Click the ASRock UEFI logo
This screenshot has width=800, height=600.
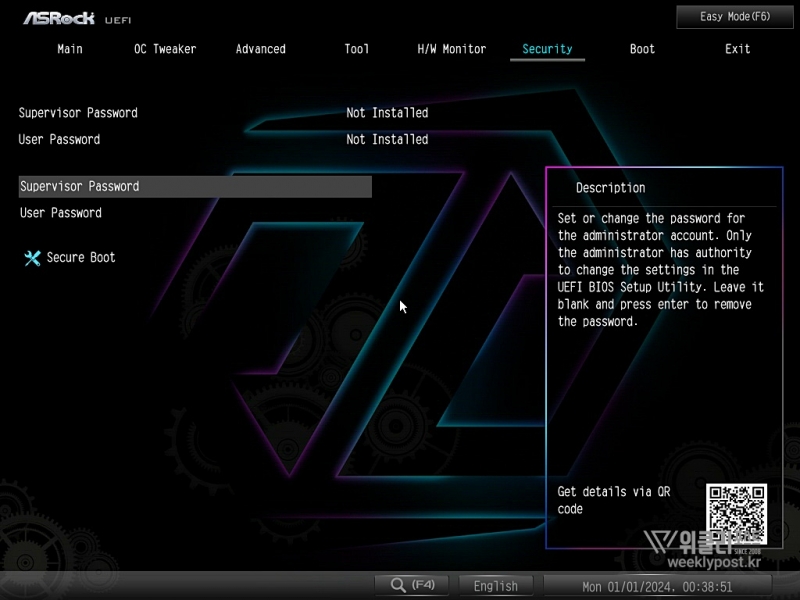pos(77,18)
